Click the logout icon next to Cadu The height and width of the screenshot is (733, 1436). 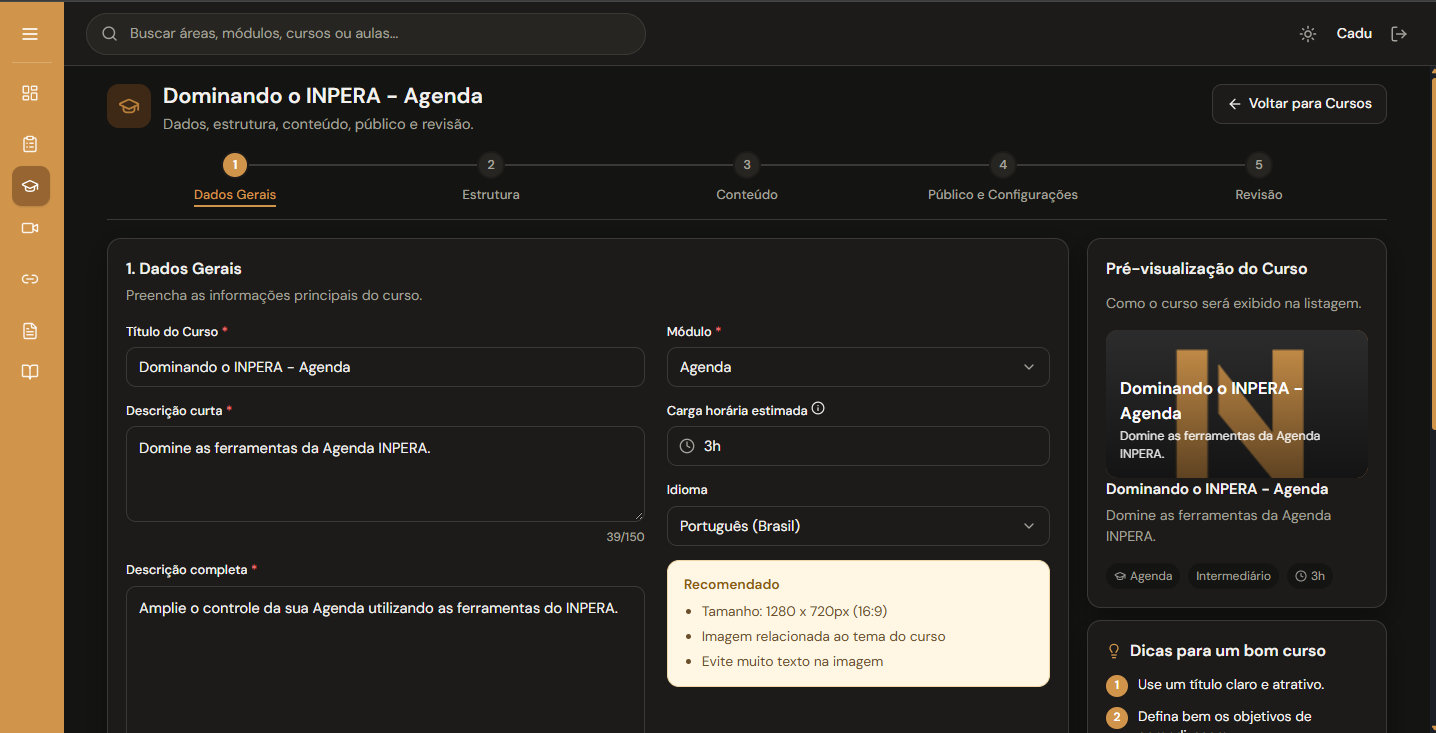pyautogui.click(x=1399, y=34)
